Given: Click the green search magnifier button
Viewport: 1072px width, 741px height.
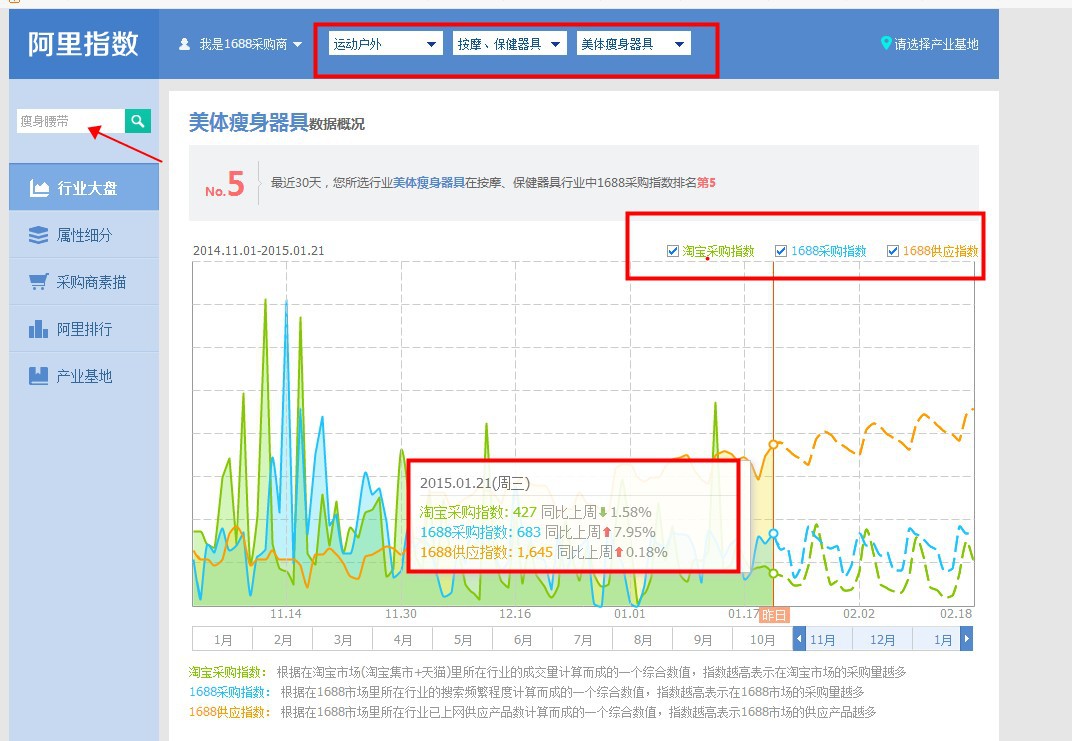Looking at the screenshot, I should [x=137, y=121].
